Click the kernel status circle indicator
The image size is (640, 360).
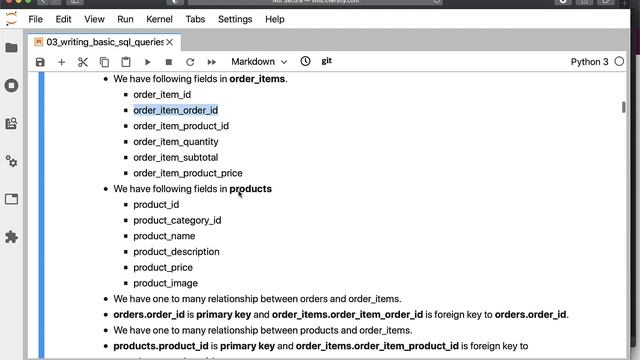[x=619, y=62]
